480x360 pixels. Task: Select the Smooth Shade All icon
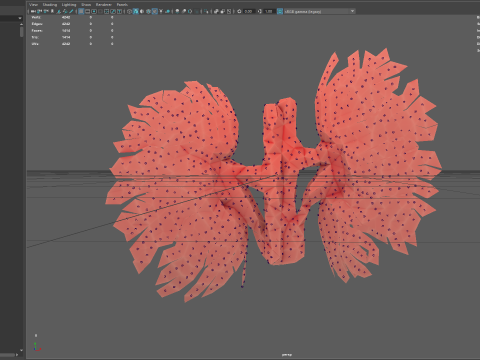coord(135,11)
